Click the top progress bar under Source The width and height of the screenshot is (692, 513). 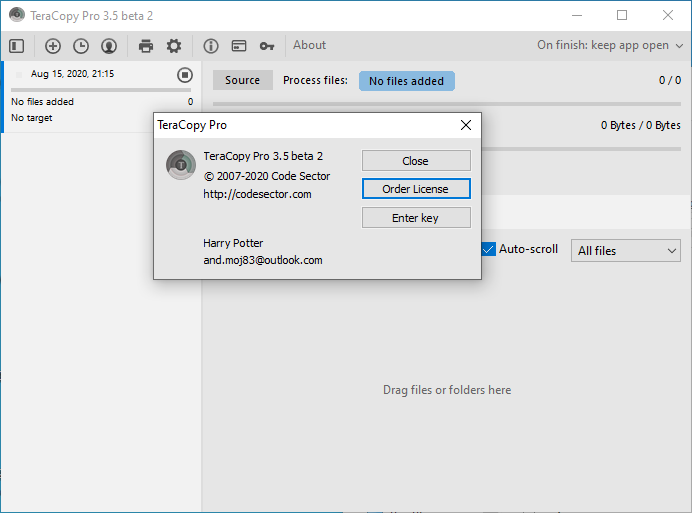pos(447,104)
